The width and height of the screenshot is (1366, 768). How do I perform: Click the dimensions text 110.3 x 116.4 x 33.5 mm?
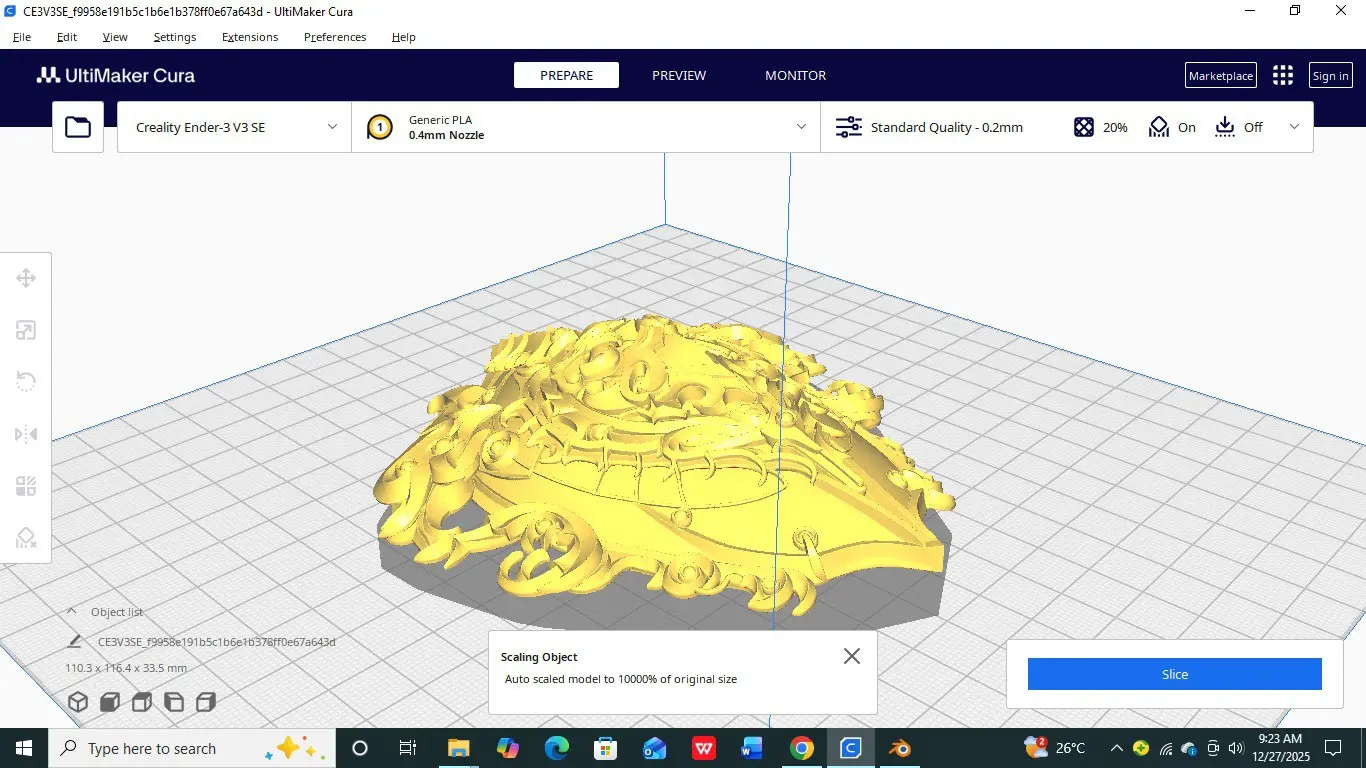click(126, 668)
